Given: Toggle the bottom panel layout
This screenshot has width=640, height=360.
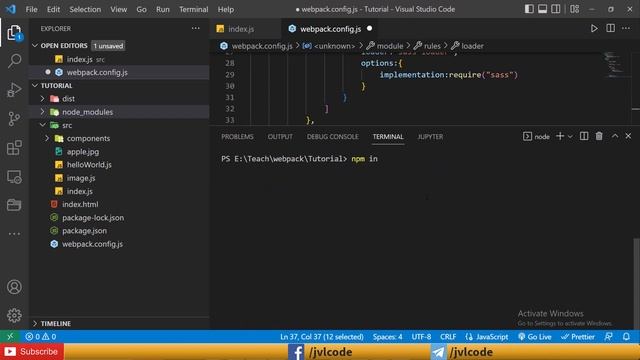Looking at the screenshot, I should point(542,9).
